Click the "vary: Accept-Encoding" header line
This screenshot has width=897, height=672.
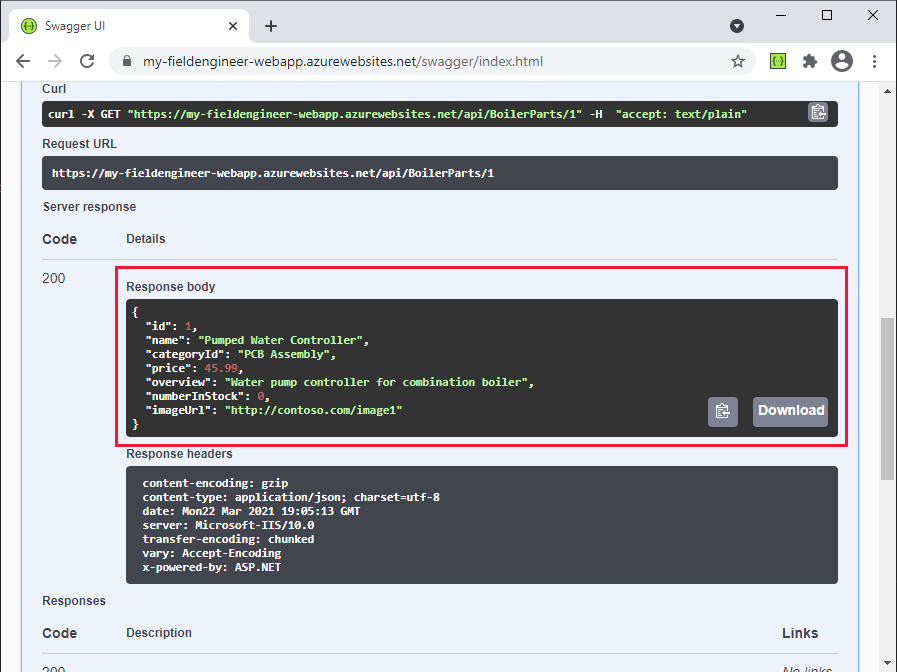click(212, 554)
